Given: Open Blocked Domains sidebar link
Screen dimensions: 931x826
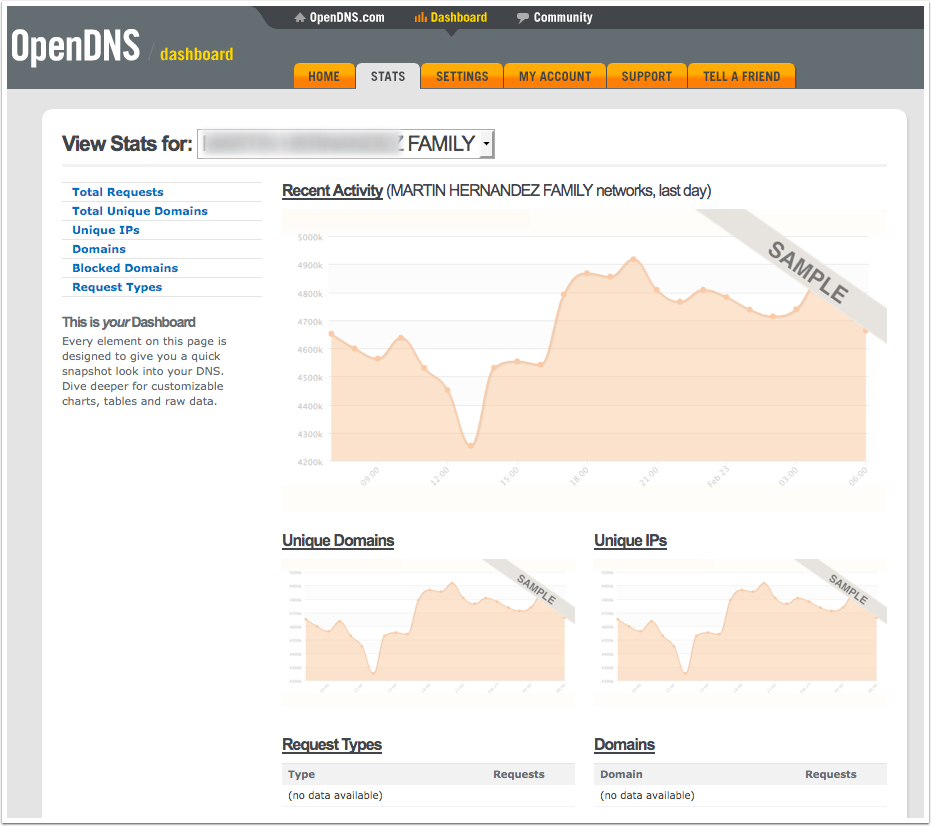Looking at the screenshot, I should click(x=125, y=268).
